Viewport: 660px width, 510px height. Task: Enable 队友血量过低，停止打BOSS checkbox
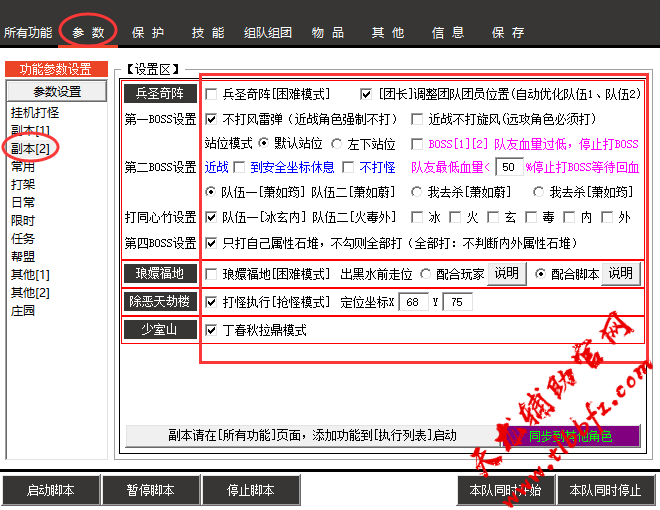[x=417, y=144]
